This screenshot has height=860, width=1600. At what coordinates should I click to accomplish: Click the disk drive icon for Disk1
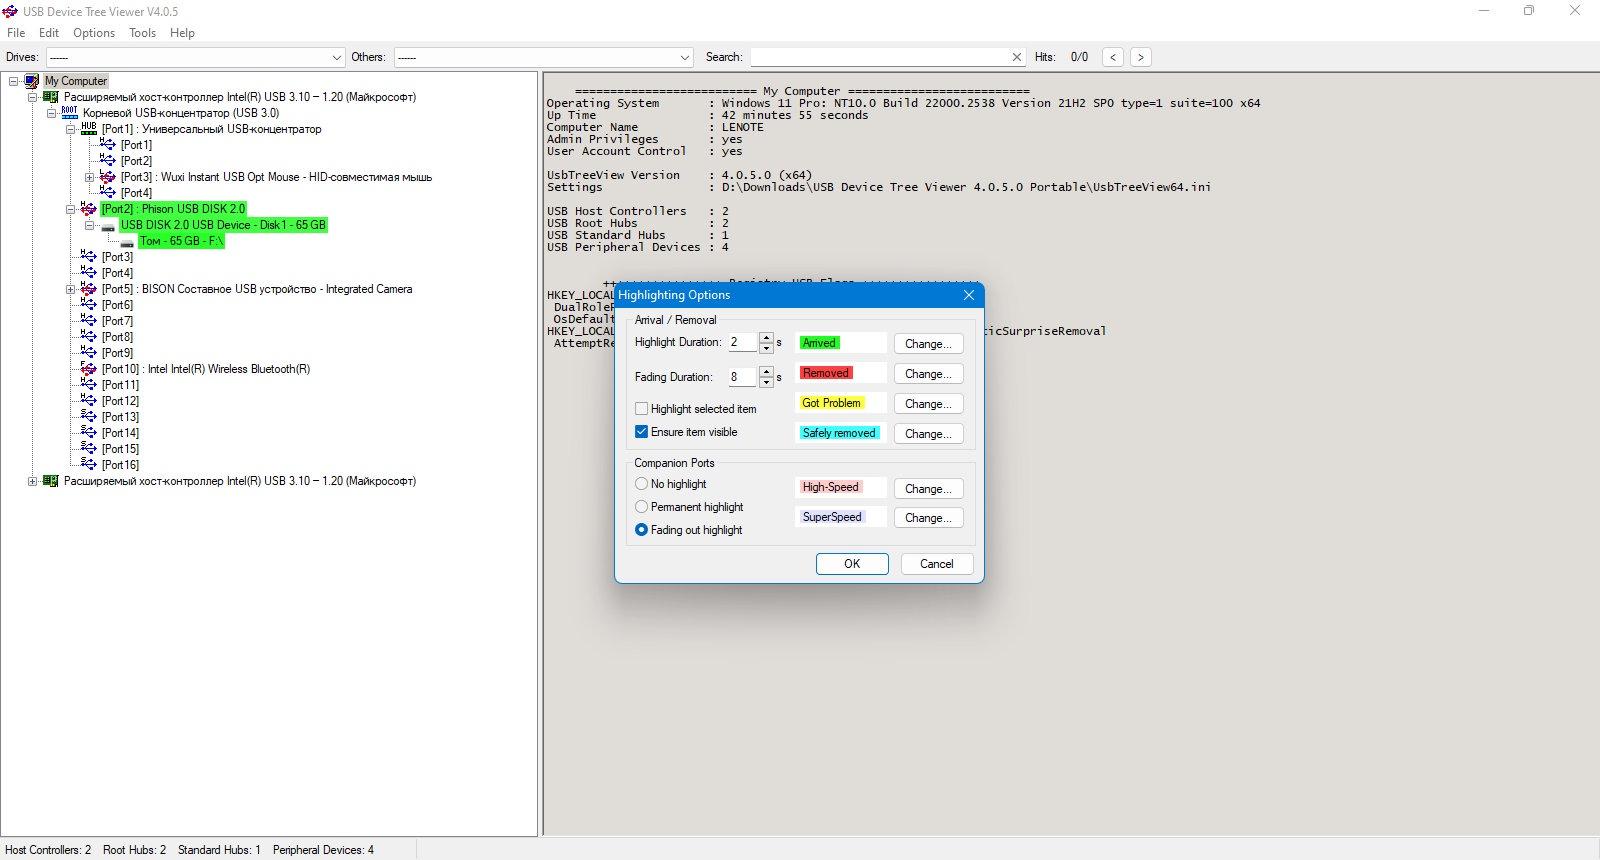[108, 226]
